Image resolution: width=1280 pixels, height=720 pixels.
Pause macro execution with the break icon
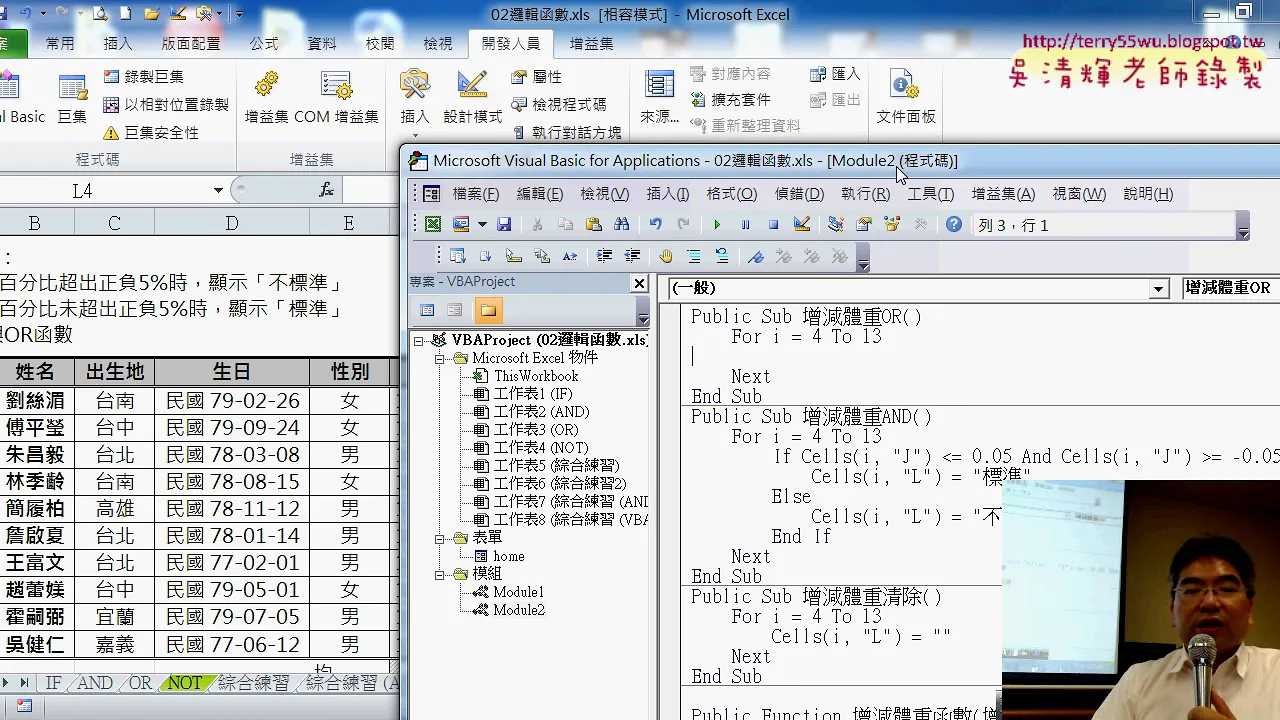pos(745,225)
